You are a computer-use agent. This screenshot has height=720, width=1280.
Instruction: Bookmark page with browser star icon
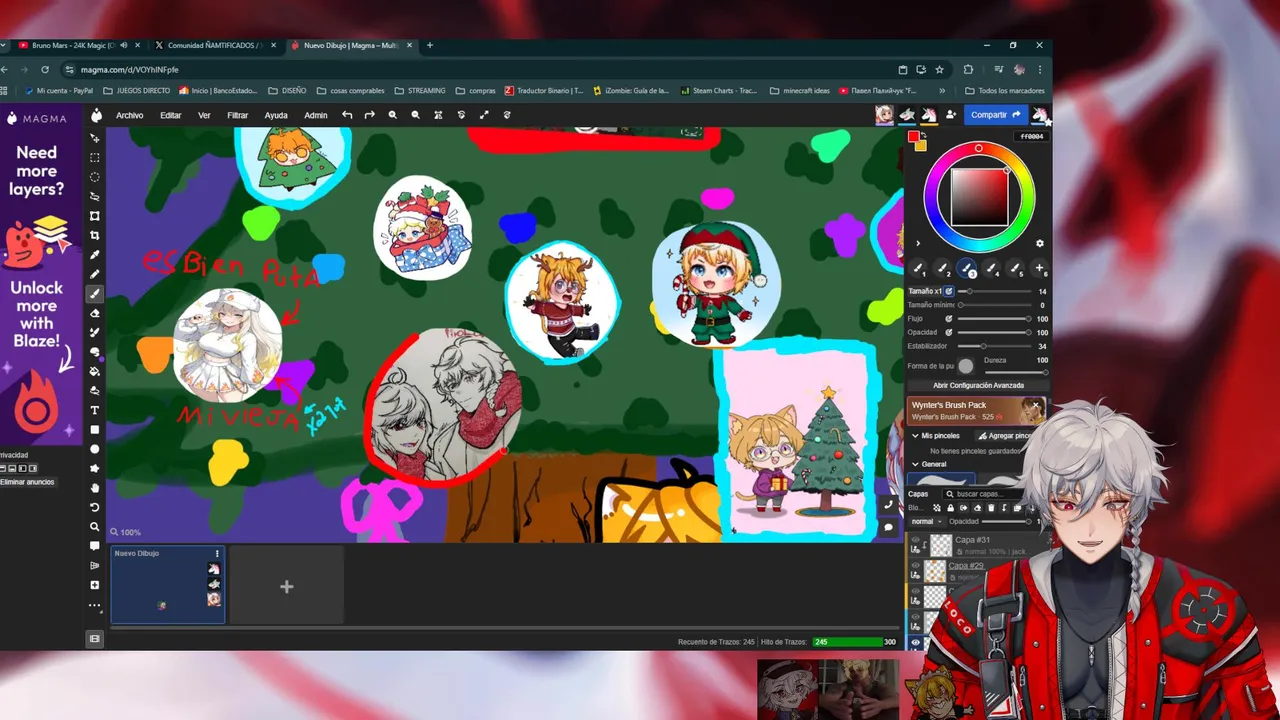click(x=939, y=70)
